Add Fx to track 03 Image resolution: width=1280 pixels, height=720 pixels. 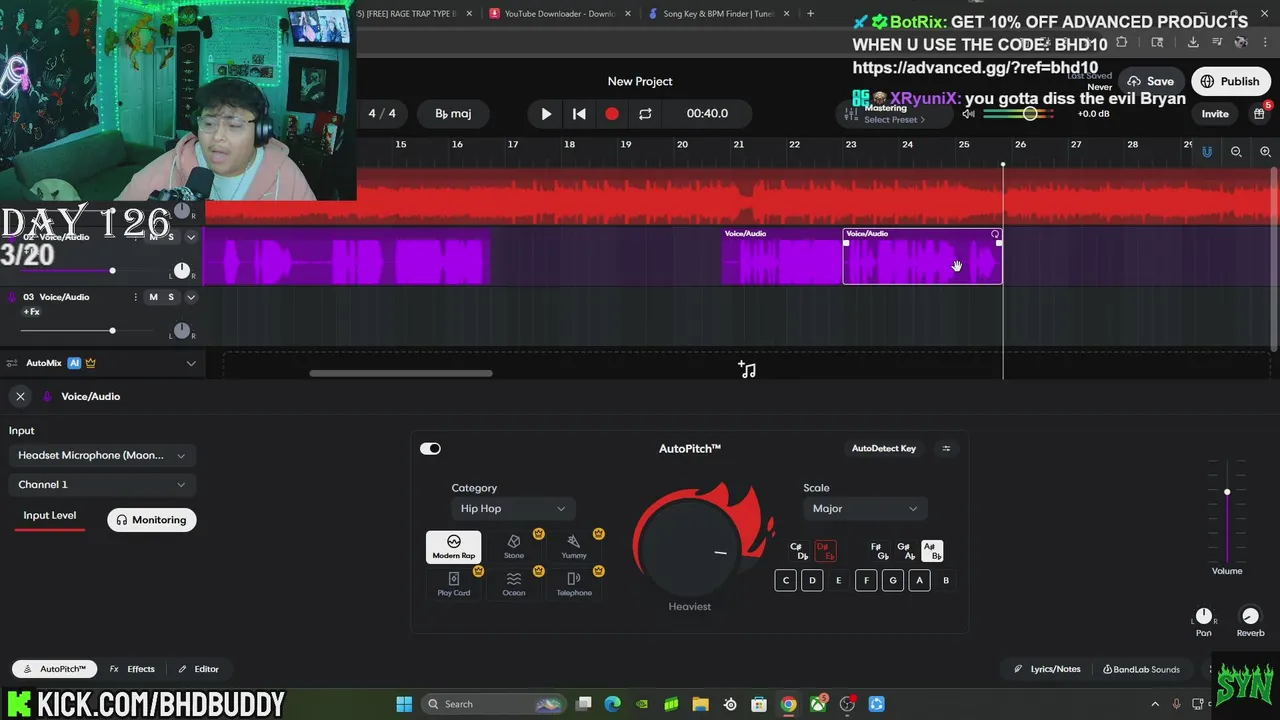point(31,312)
